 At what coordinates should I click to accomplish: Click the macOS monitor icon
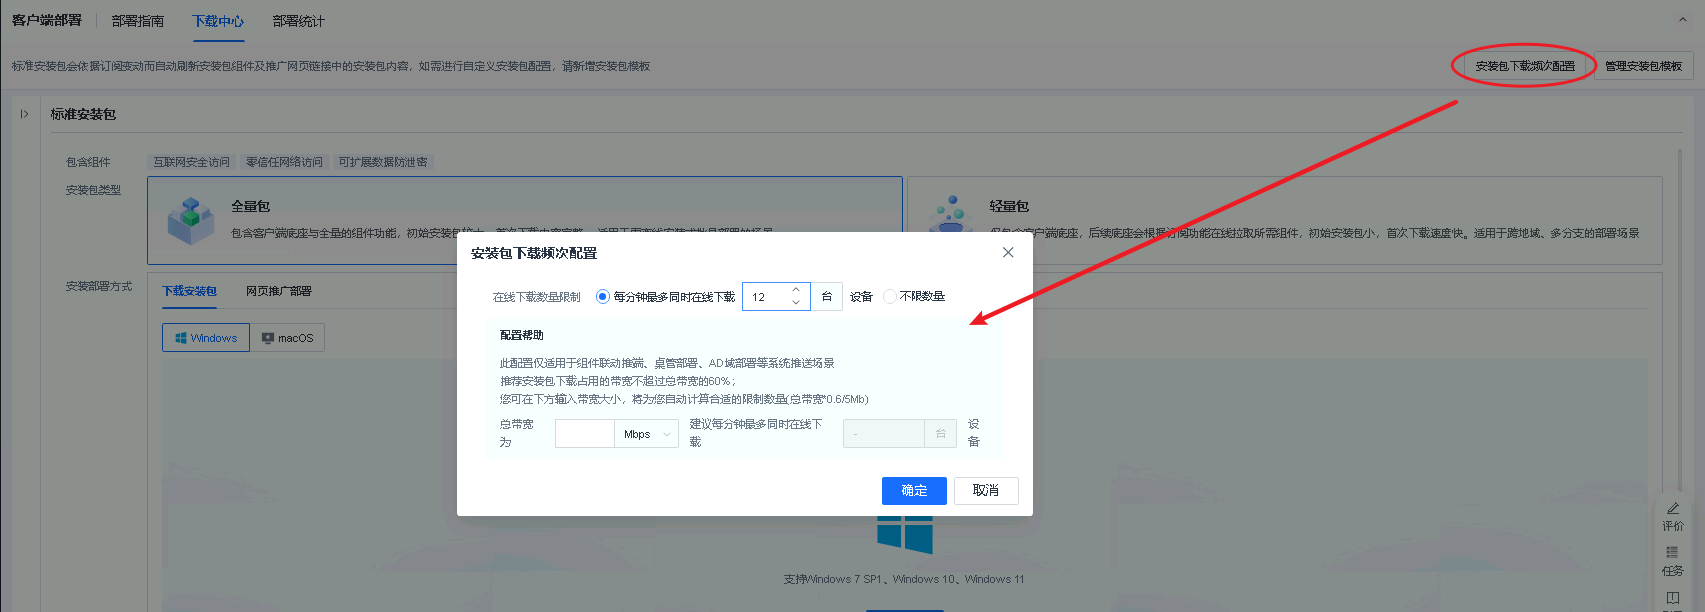(x=268, y=338)
